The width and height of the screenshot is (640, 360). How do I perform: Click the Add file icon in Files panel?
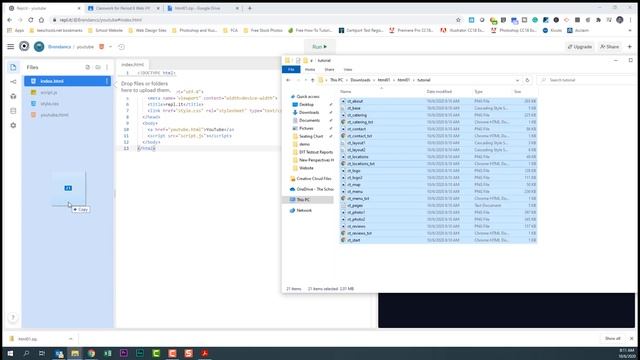coord(87,67)
